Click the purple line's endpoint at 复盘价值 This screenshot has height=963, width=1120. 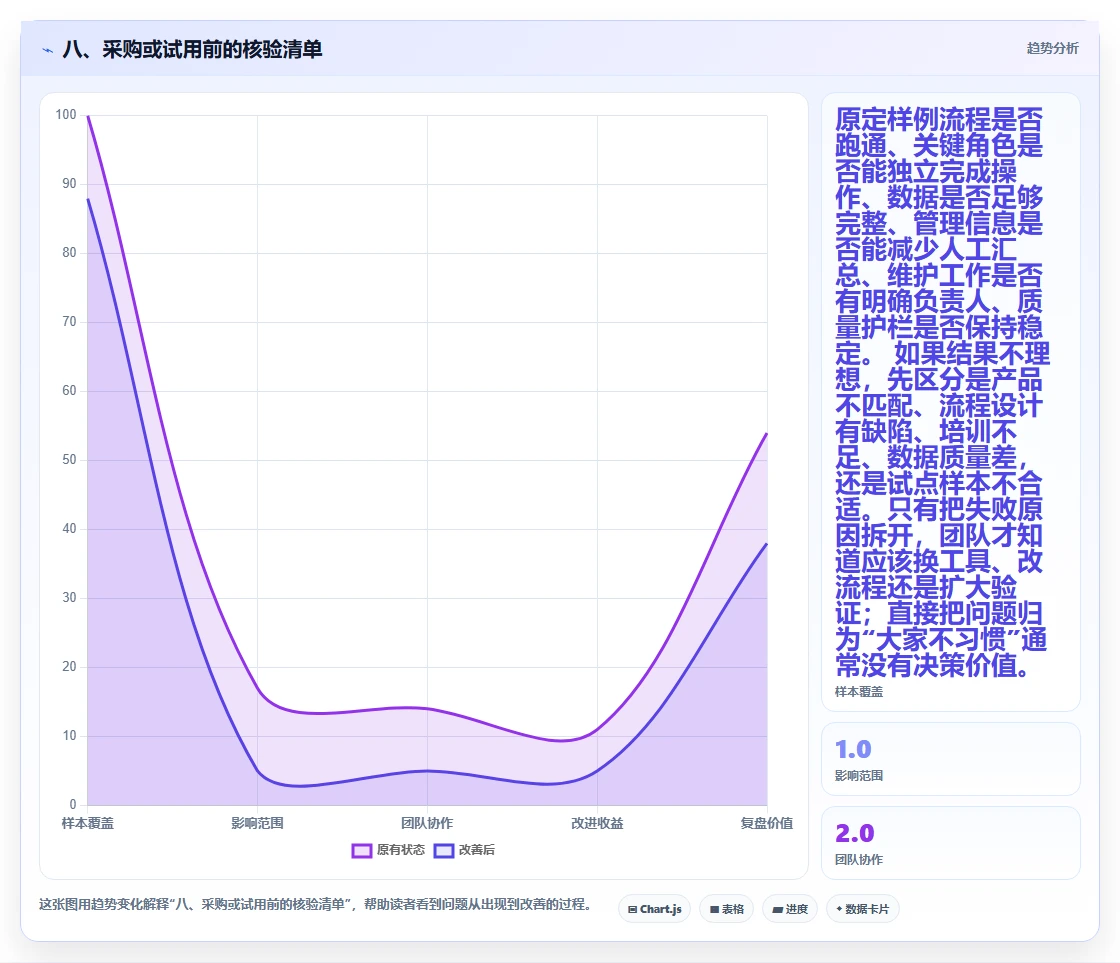[x=766, y=434]
